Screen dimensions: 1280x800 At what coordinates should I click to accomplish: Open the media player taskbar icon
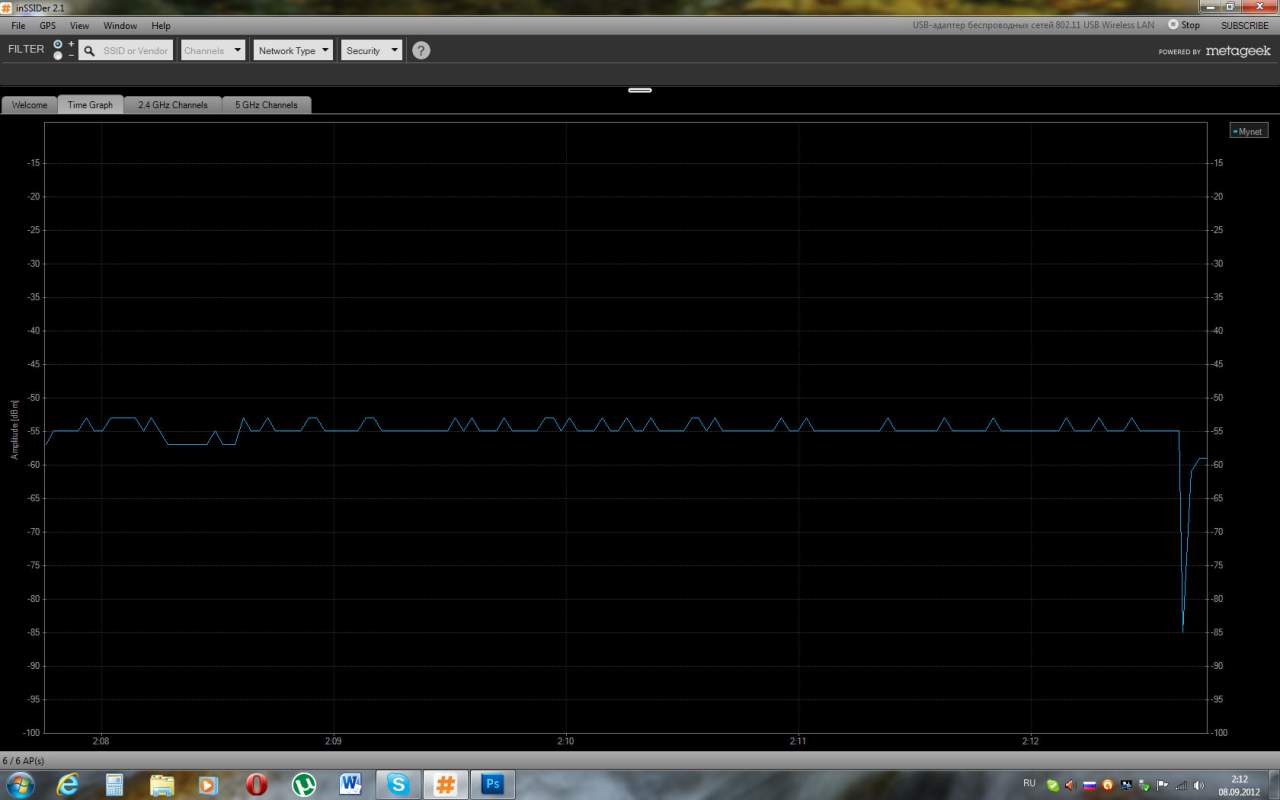pyautogui.click(x=208, y=784)
